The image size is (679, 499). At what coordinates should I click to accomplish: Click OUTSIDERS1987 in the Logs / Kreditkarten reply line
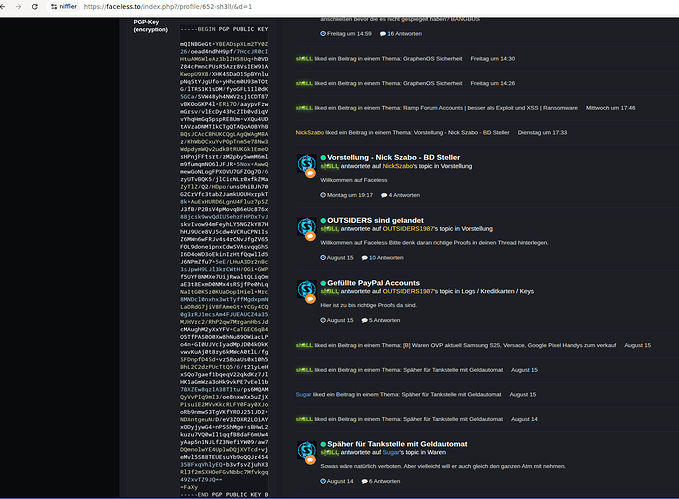point(407,291)
